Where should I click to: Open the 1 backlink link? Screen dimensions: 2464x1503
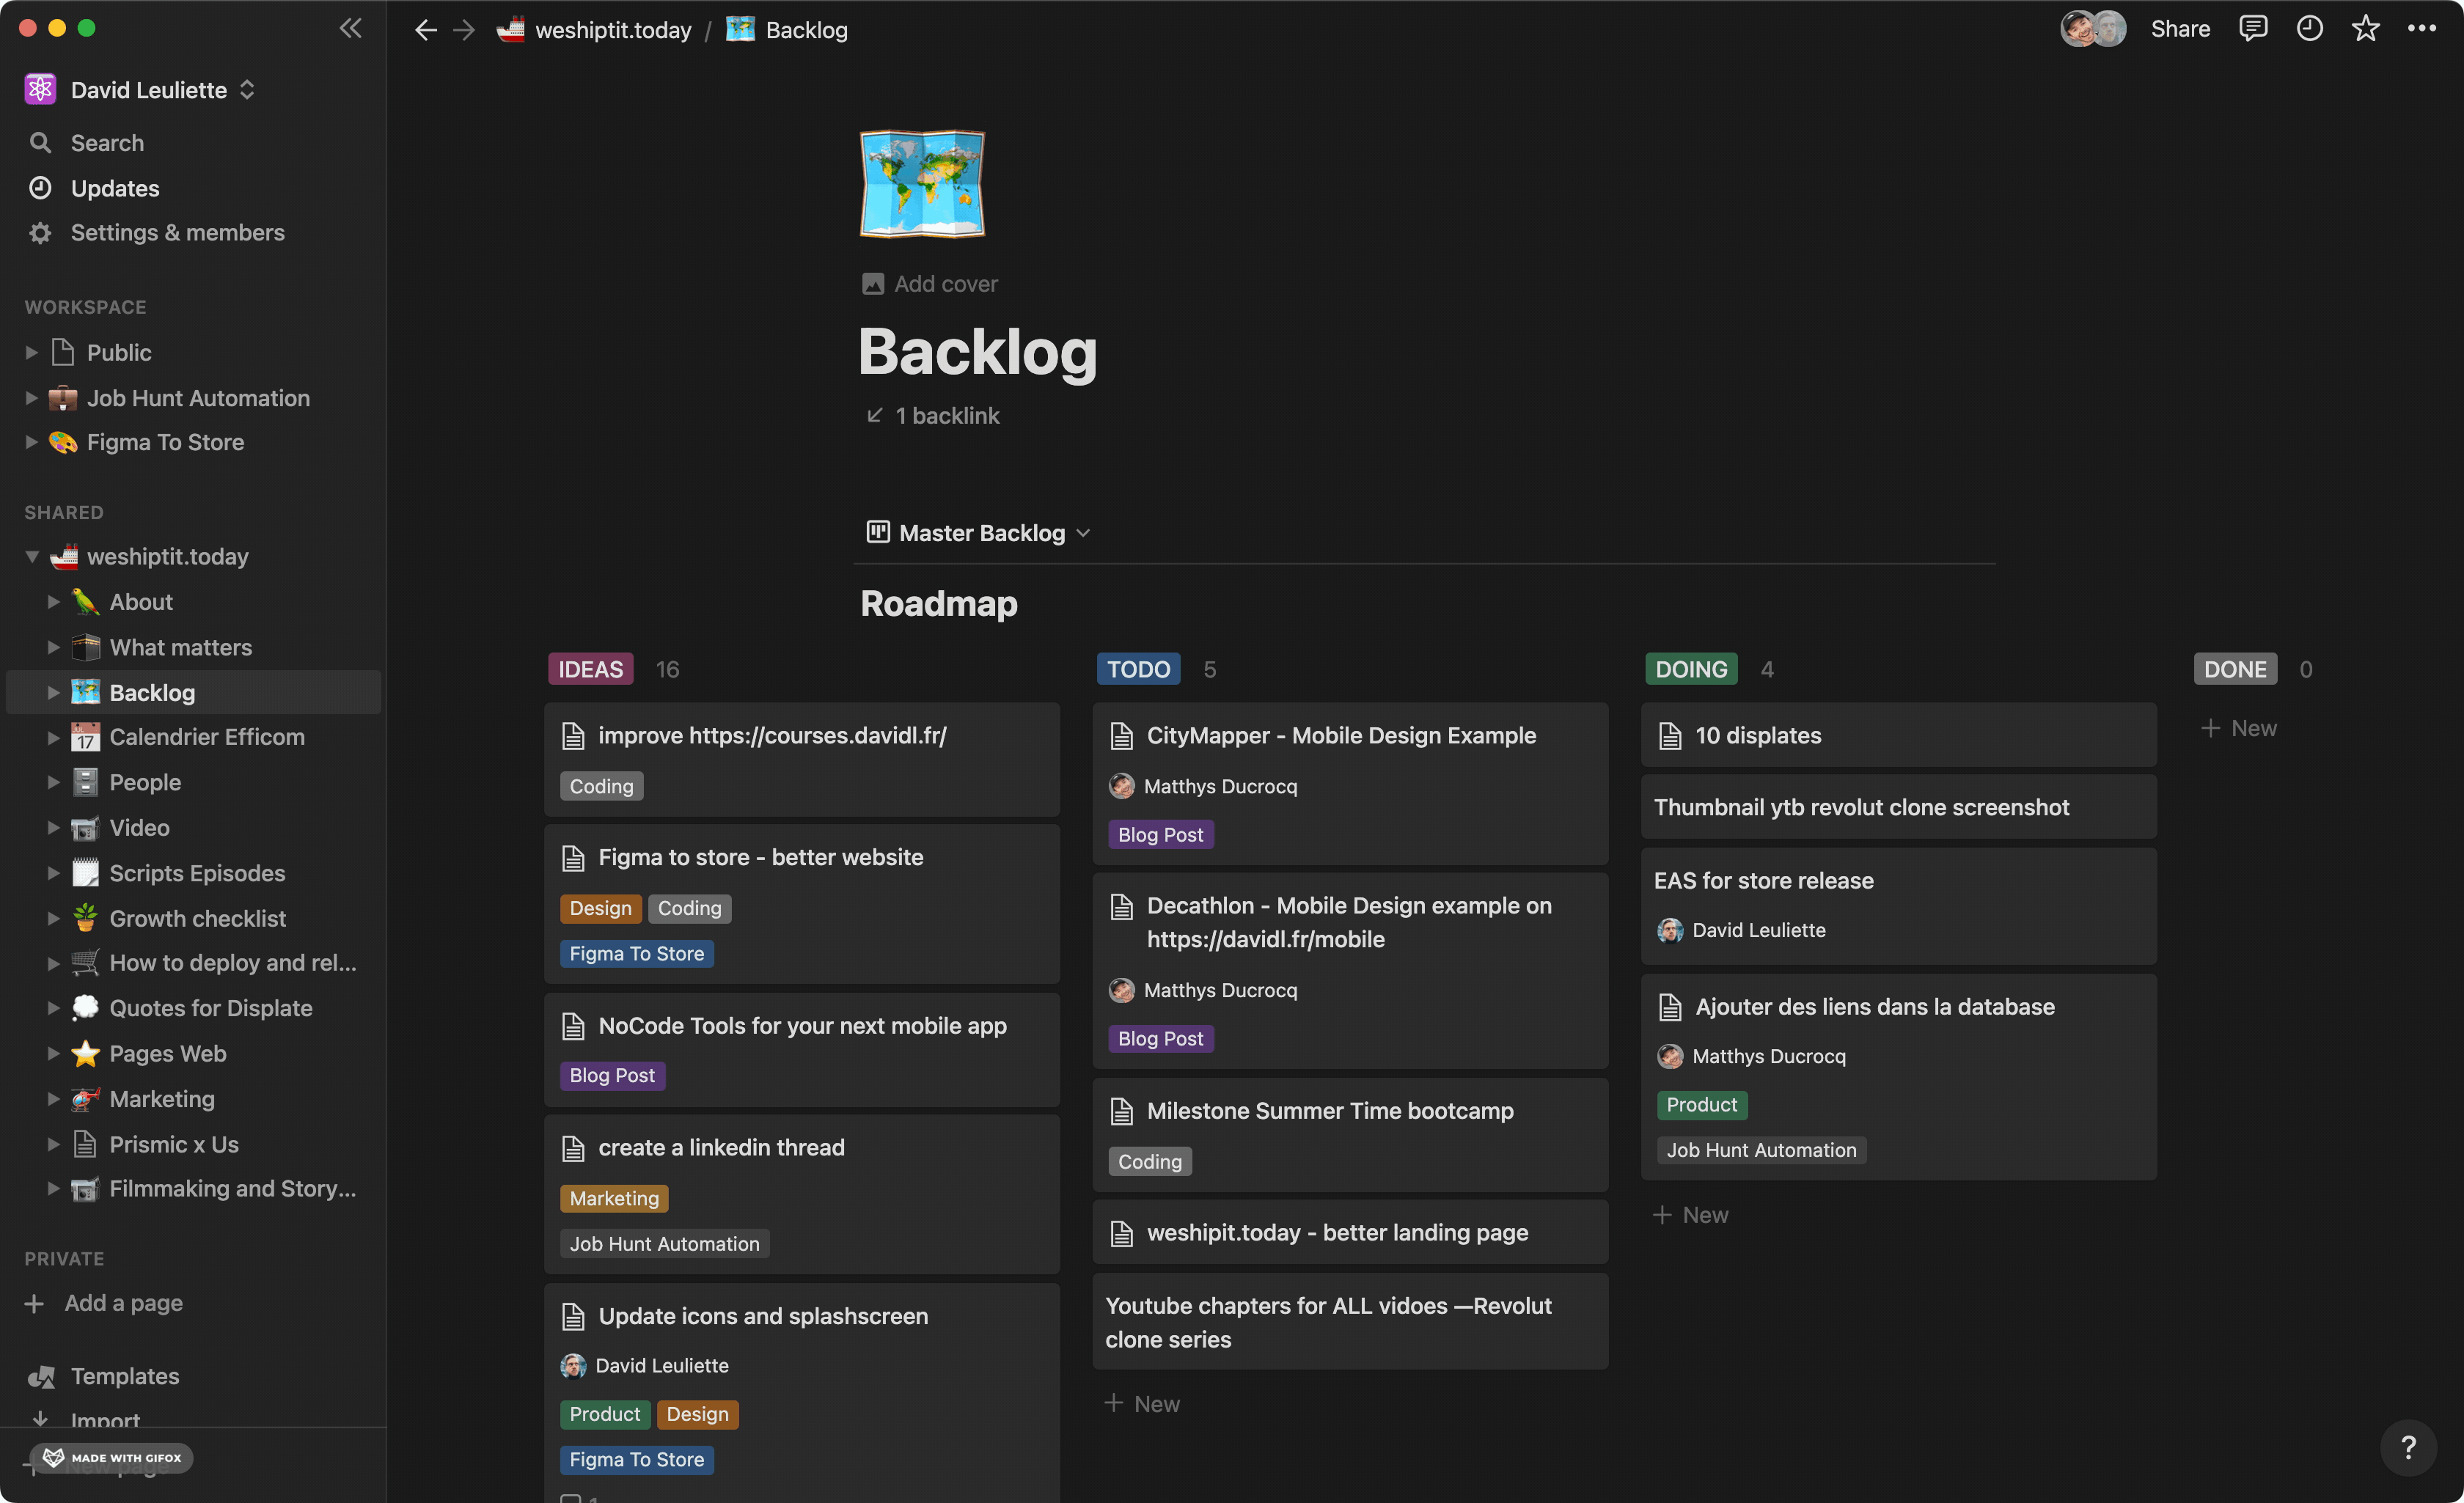click(x=946, y=416)
